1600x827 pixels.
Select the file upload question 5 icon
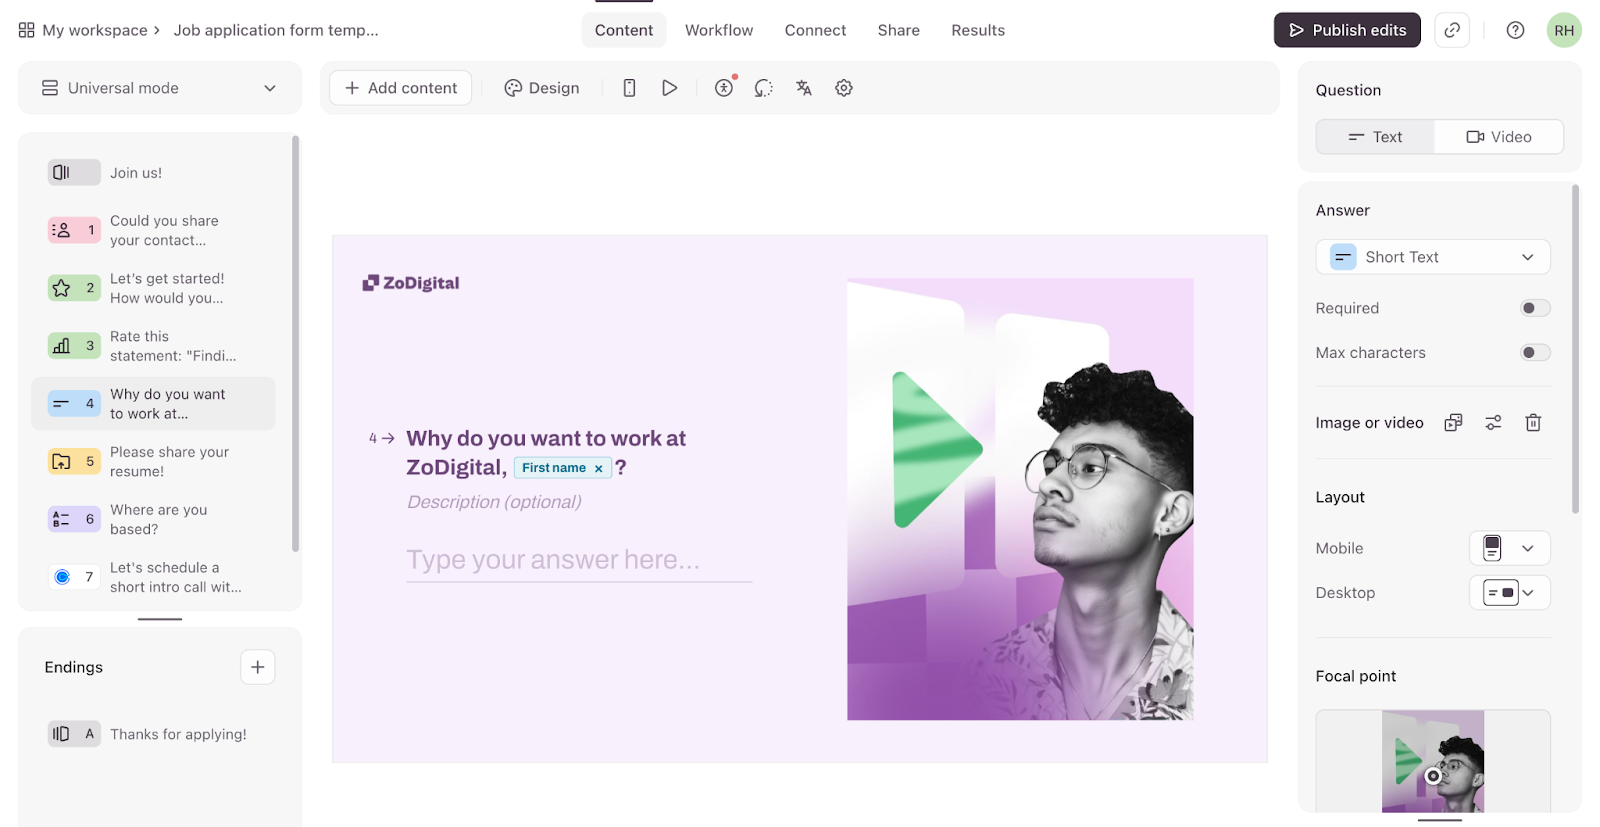click(x=74, y=461)
